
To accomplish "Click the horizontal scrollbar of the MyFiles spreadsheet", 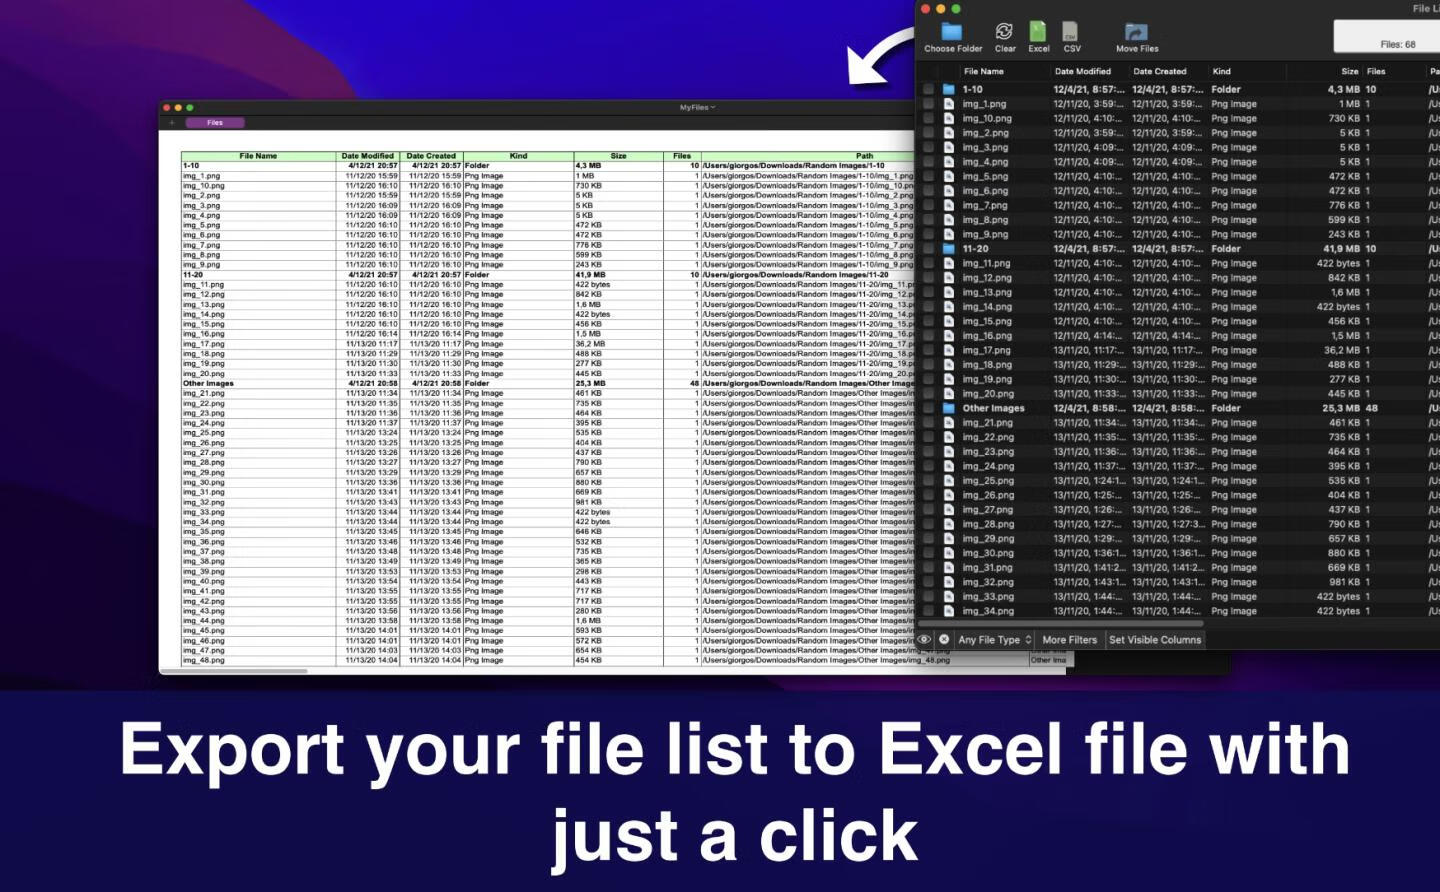I will (235, 671).
